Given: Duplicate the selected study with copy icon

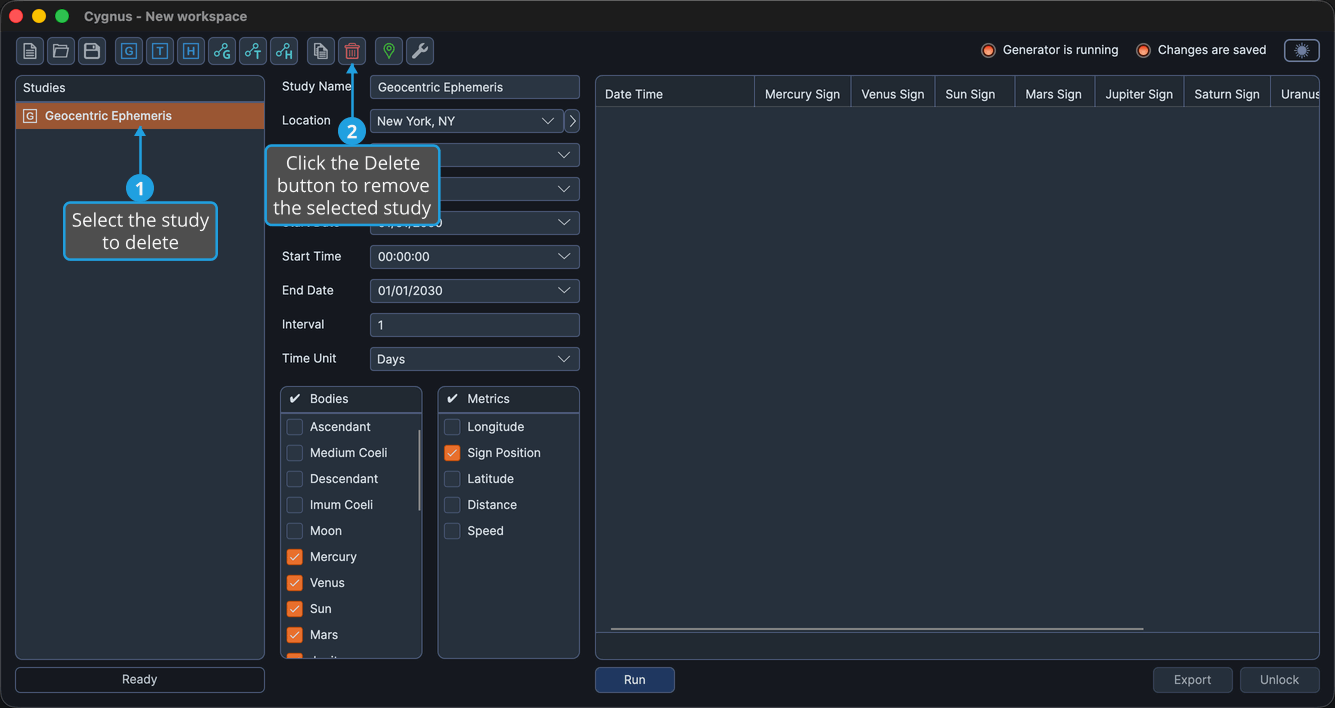Looking at the screenshot, I should coord(321,51).
